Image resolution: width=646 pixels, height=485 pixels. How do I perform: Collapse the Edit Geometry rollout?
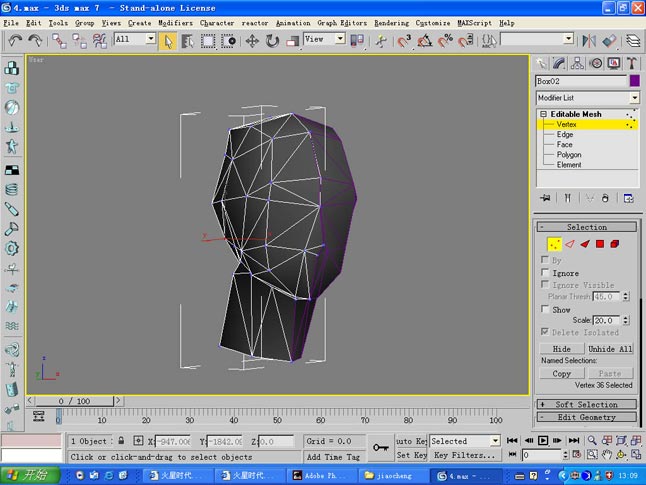[586, 417]
